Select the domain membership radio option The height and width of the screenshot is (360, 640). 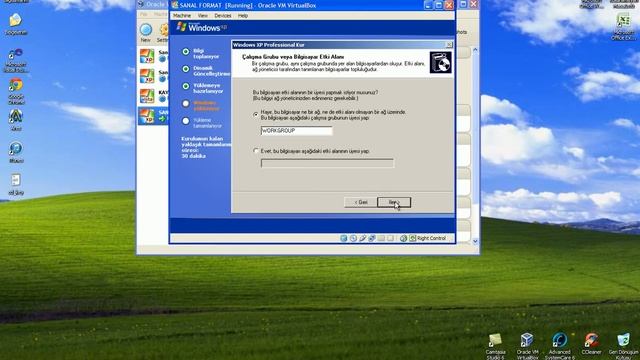point(256,151)
